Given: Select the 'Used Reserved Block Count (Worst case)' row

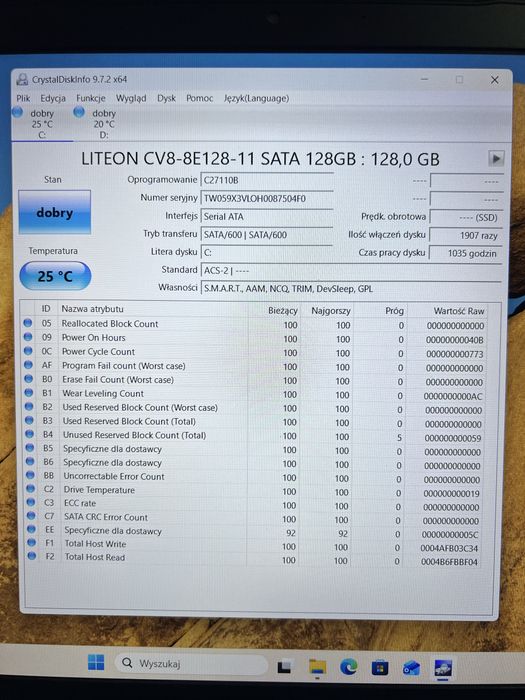Looking at the screenshot, I should click(254, 408).
